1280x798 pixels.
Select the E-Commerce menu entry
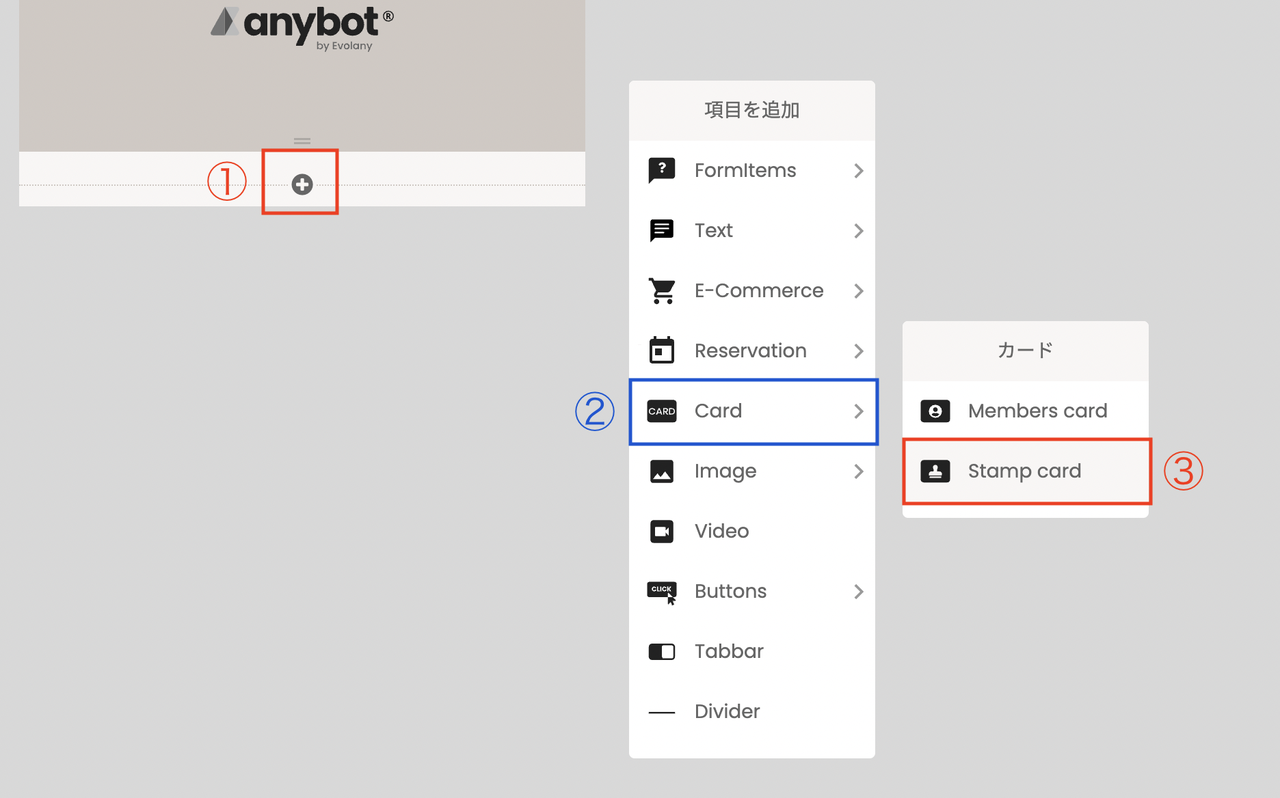click(x=752, y=291)
